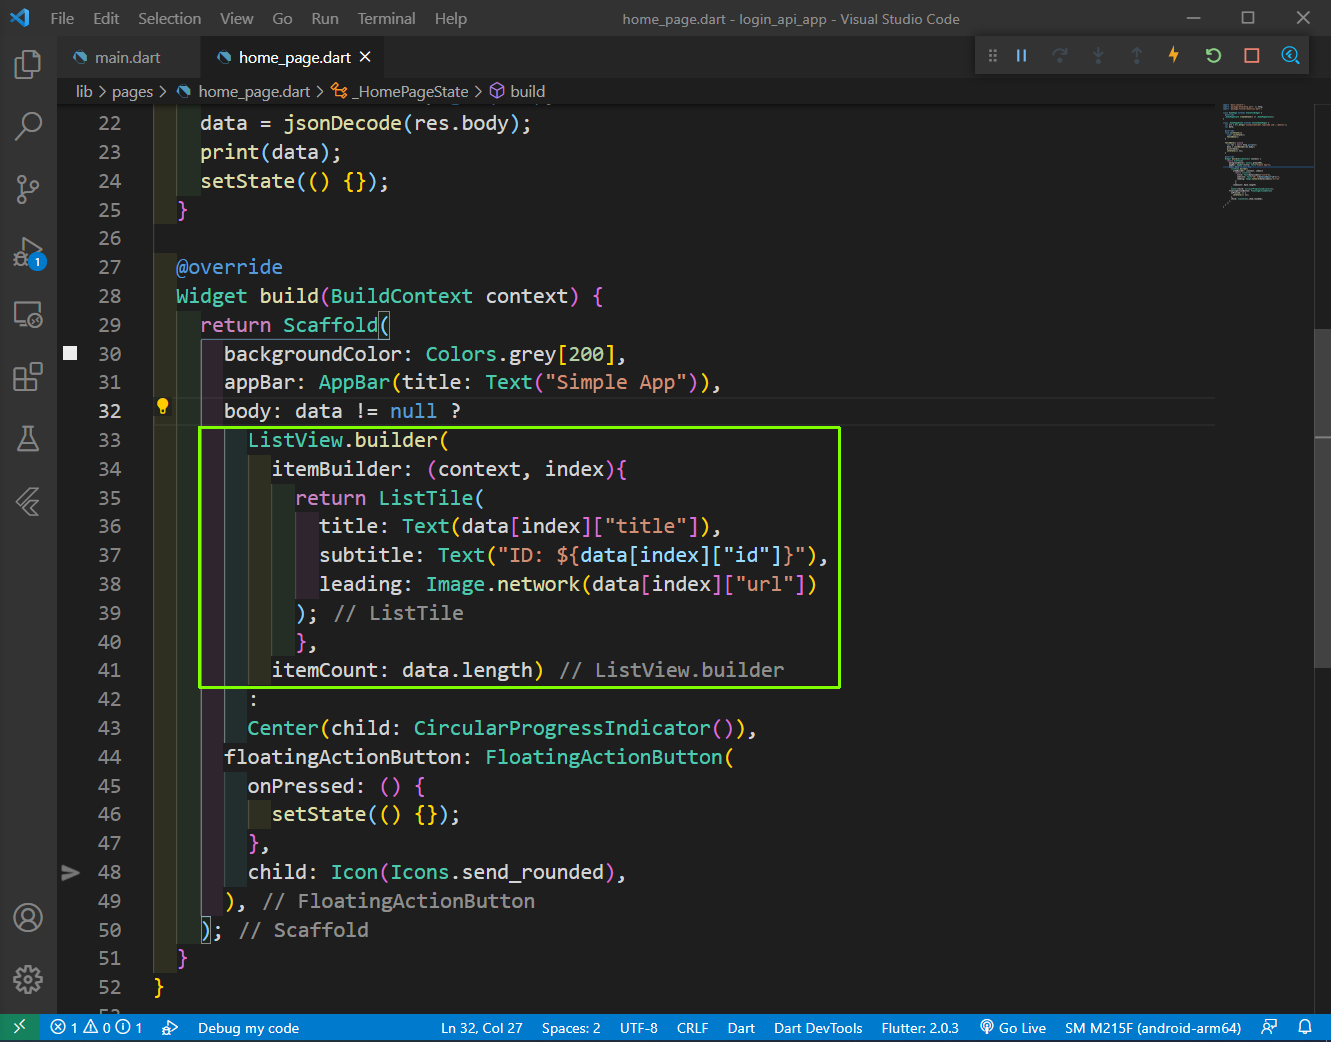Open the Testing flask view

coord(28,438)
